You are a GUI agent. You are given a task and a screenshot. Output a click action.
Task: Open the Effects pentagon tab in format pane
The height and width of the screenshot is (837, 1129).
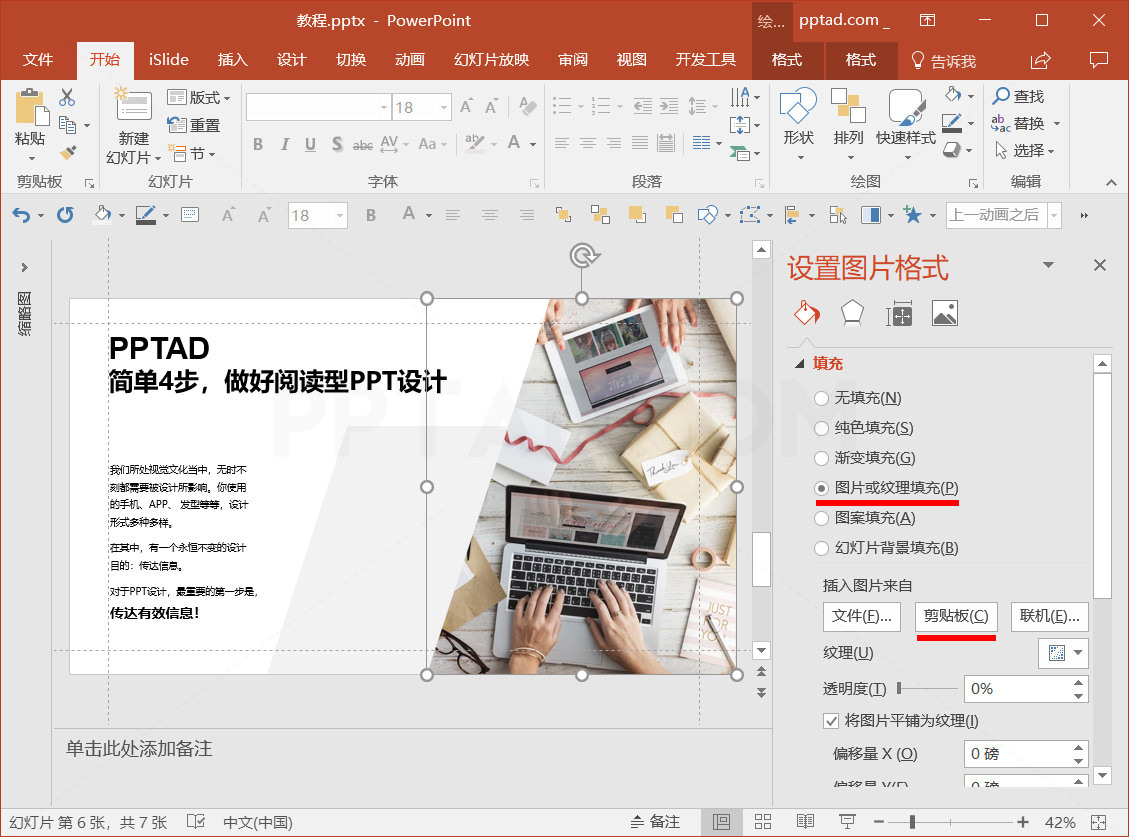coord(852,313)
